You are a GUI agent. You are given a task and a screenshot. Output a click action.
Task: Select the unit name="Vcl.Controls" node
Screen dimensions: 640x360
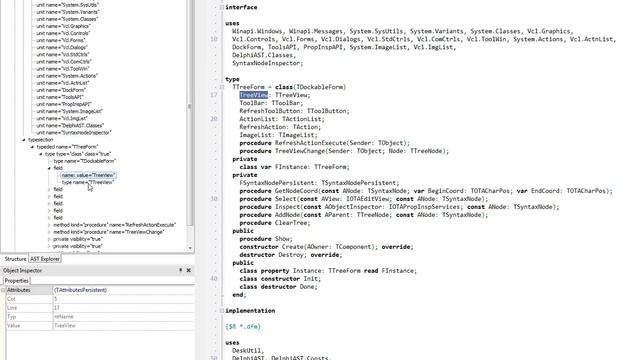[63, 33]
